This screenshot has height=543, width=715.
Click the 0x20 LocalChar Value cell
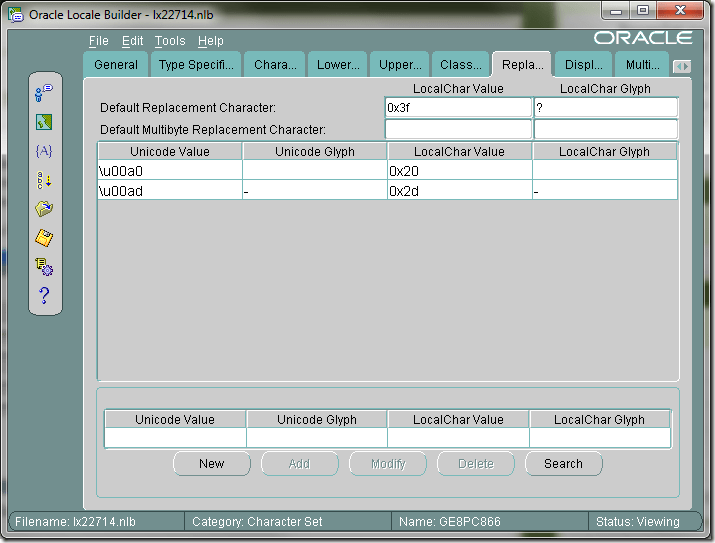click(x=459, y=171)
